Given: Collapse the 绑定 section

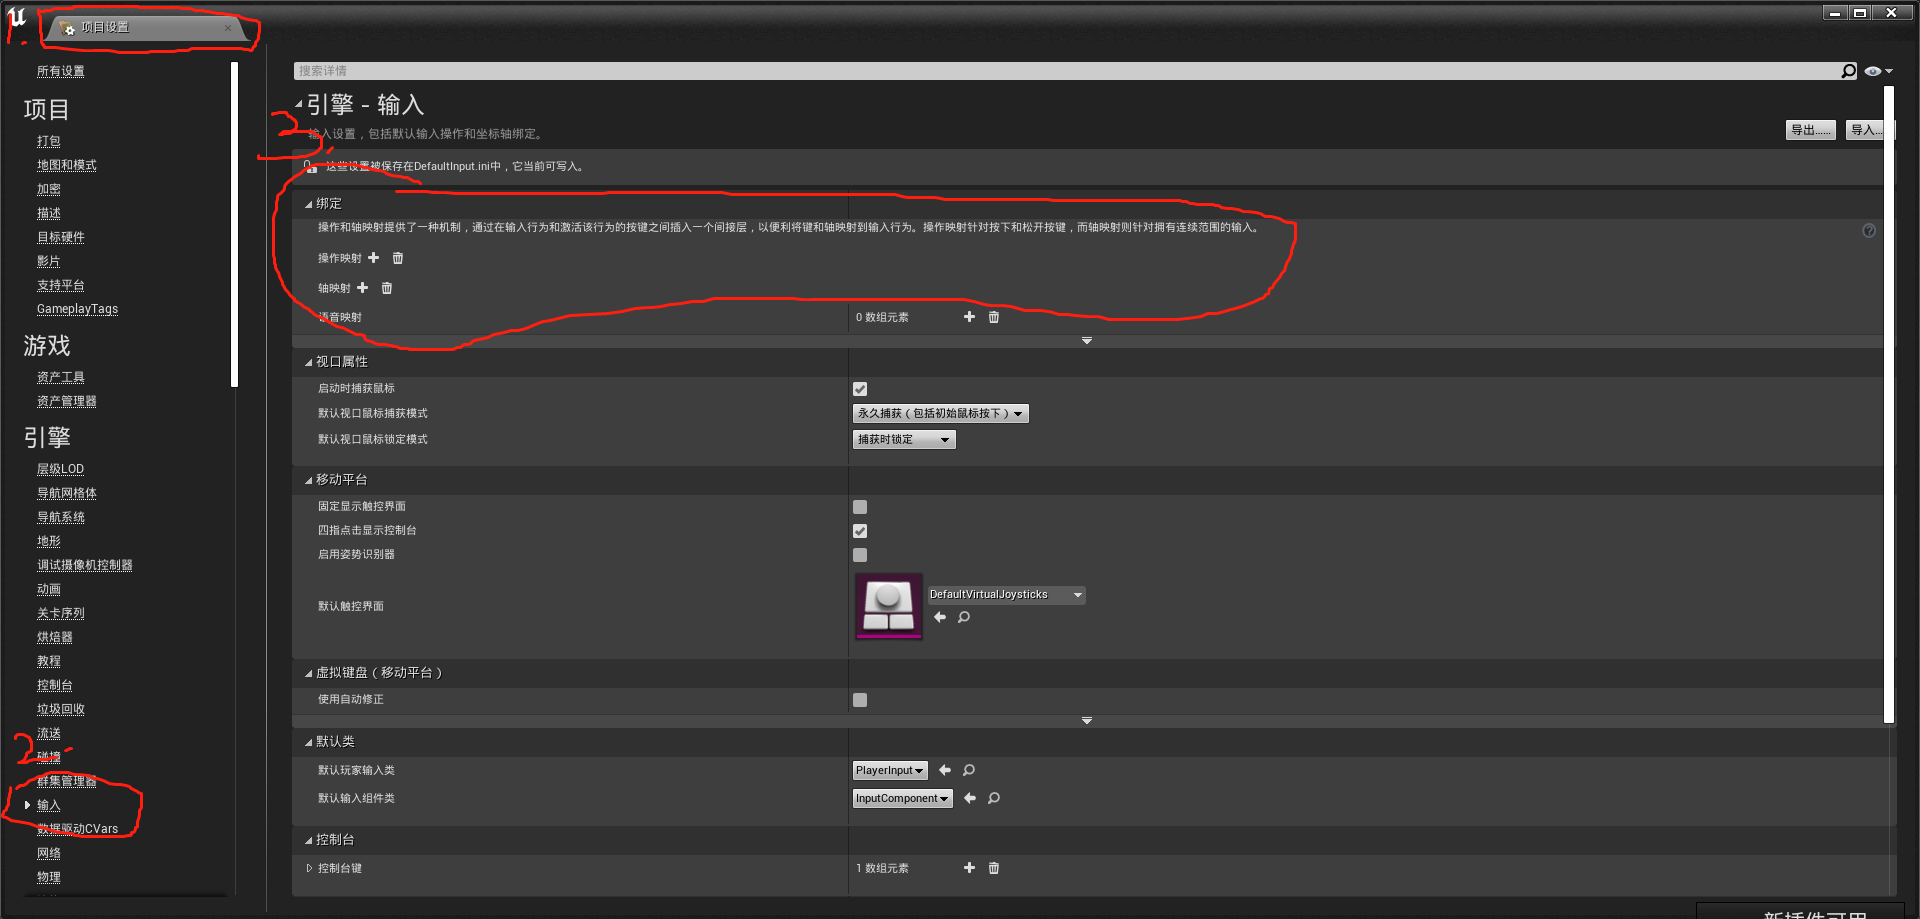Looking at the screenshot, I should click(309, 204).
